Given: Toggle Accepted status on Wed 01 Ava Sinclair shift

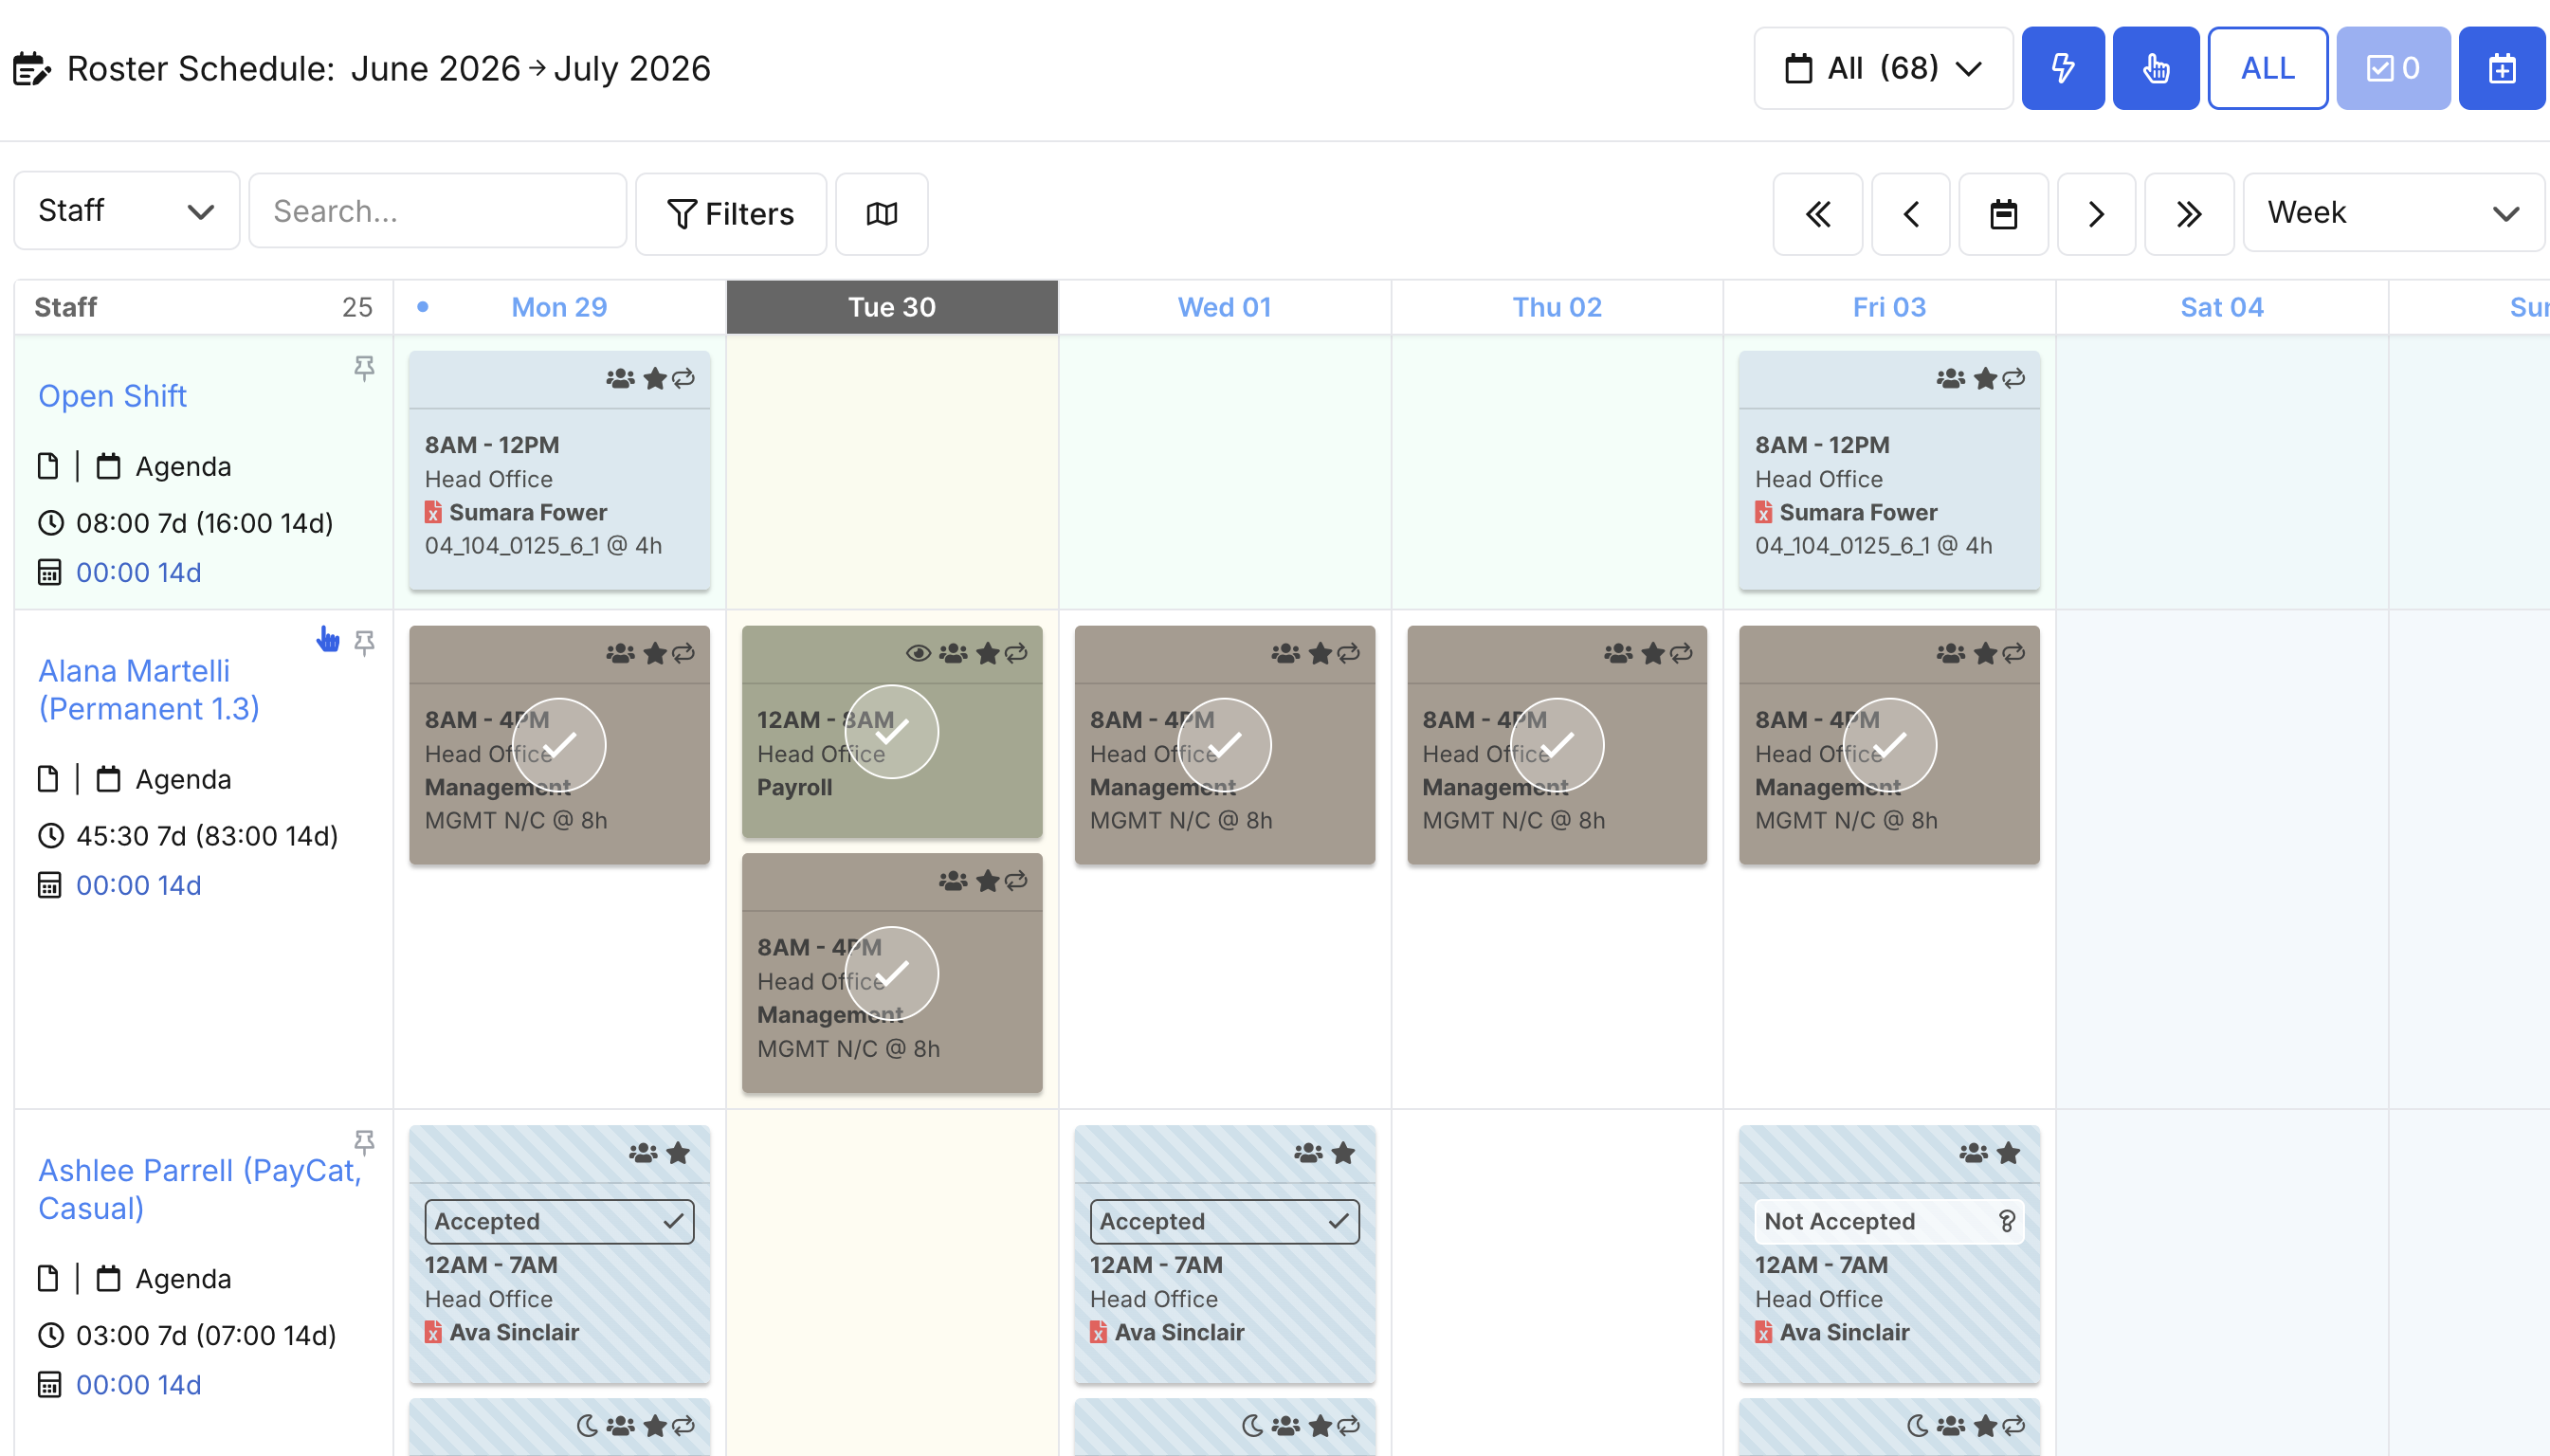Looking at the screenshot, I should (x=1224, y=1221).
